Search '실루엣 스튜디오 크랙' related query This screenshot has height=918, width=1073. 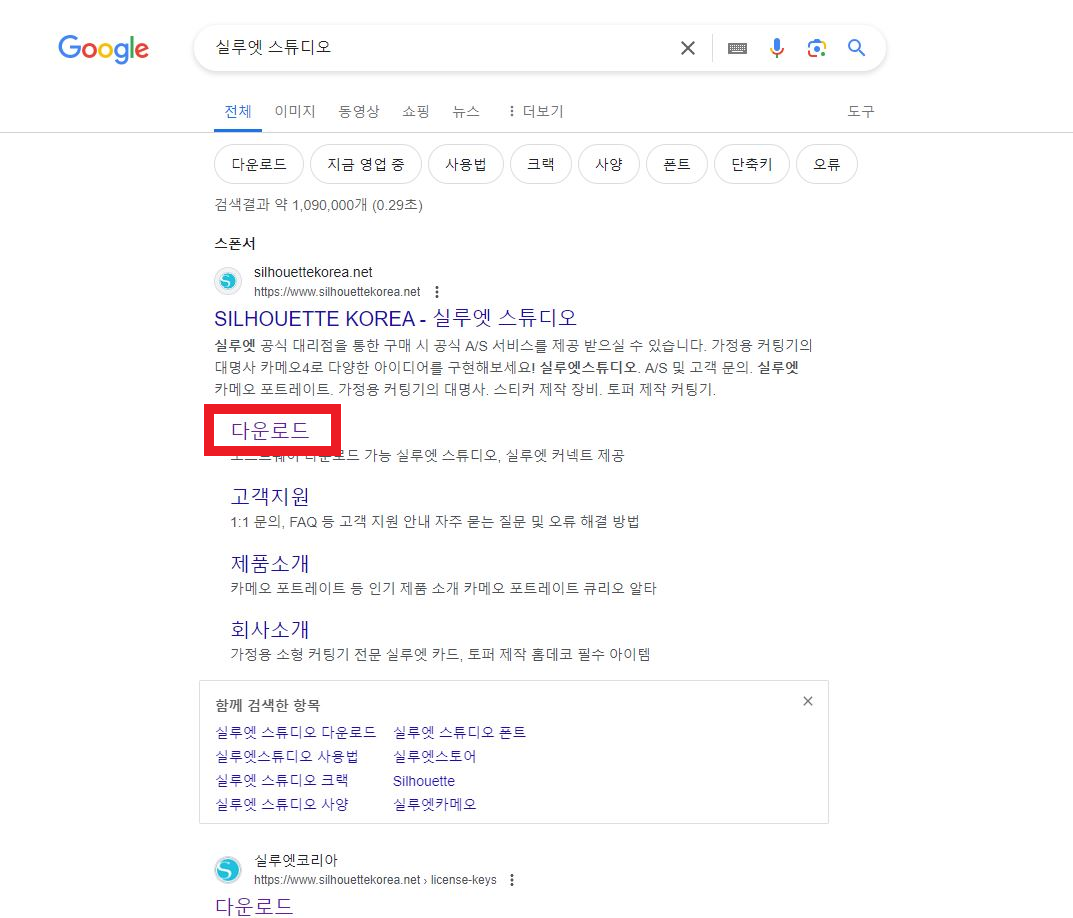click(x=282, y=780)
